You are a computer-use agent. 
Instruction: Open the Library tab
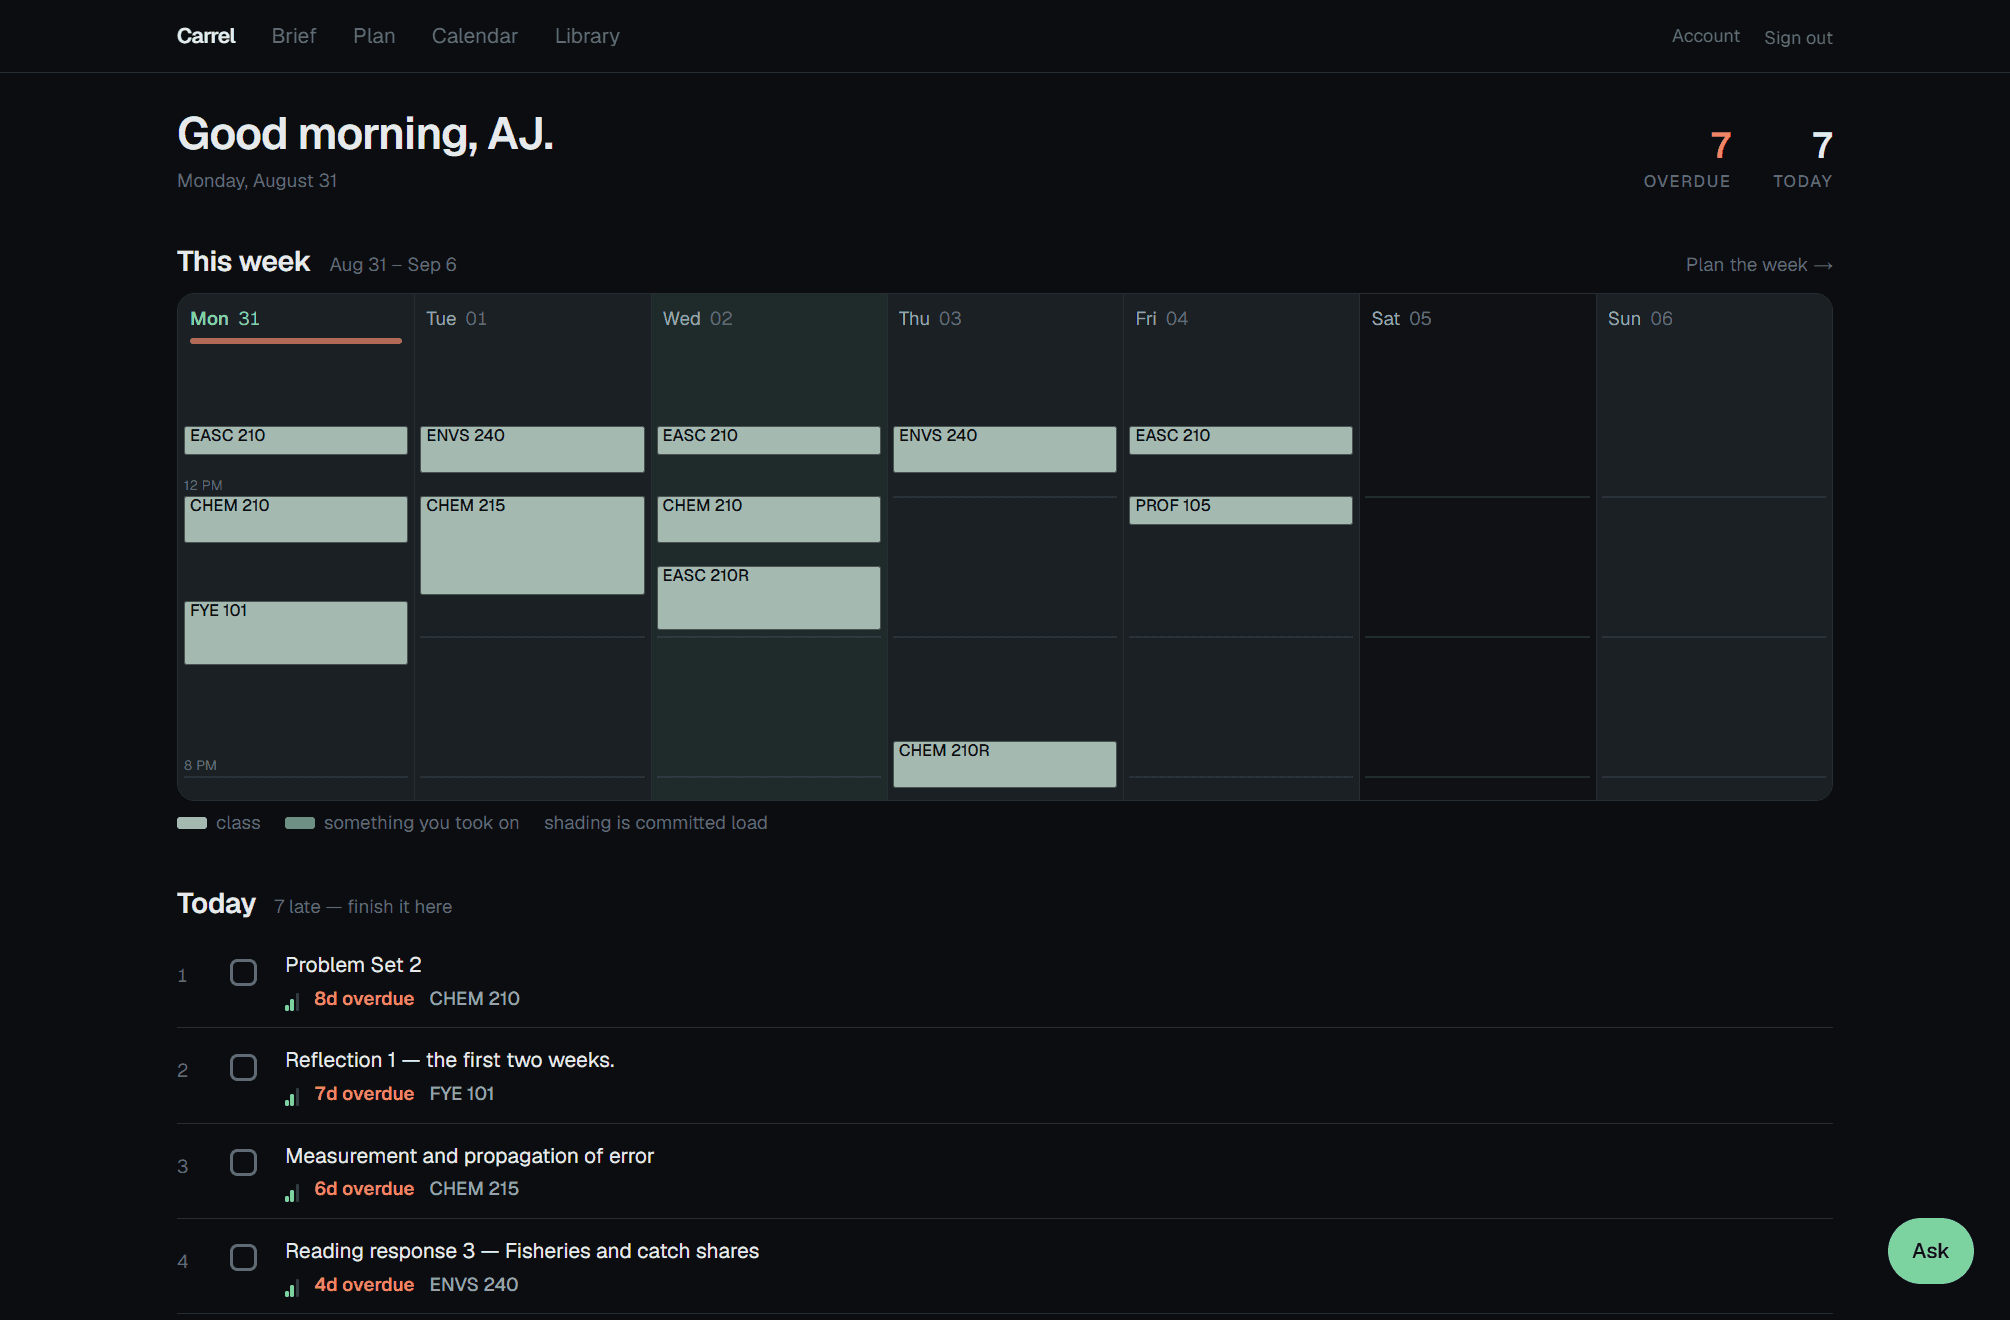[x=587, y=36]
